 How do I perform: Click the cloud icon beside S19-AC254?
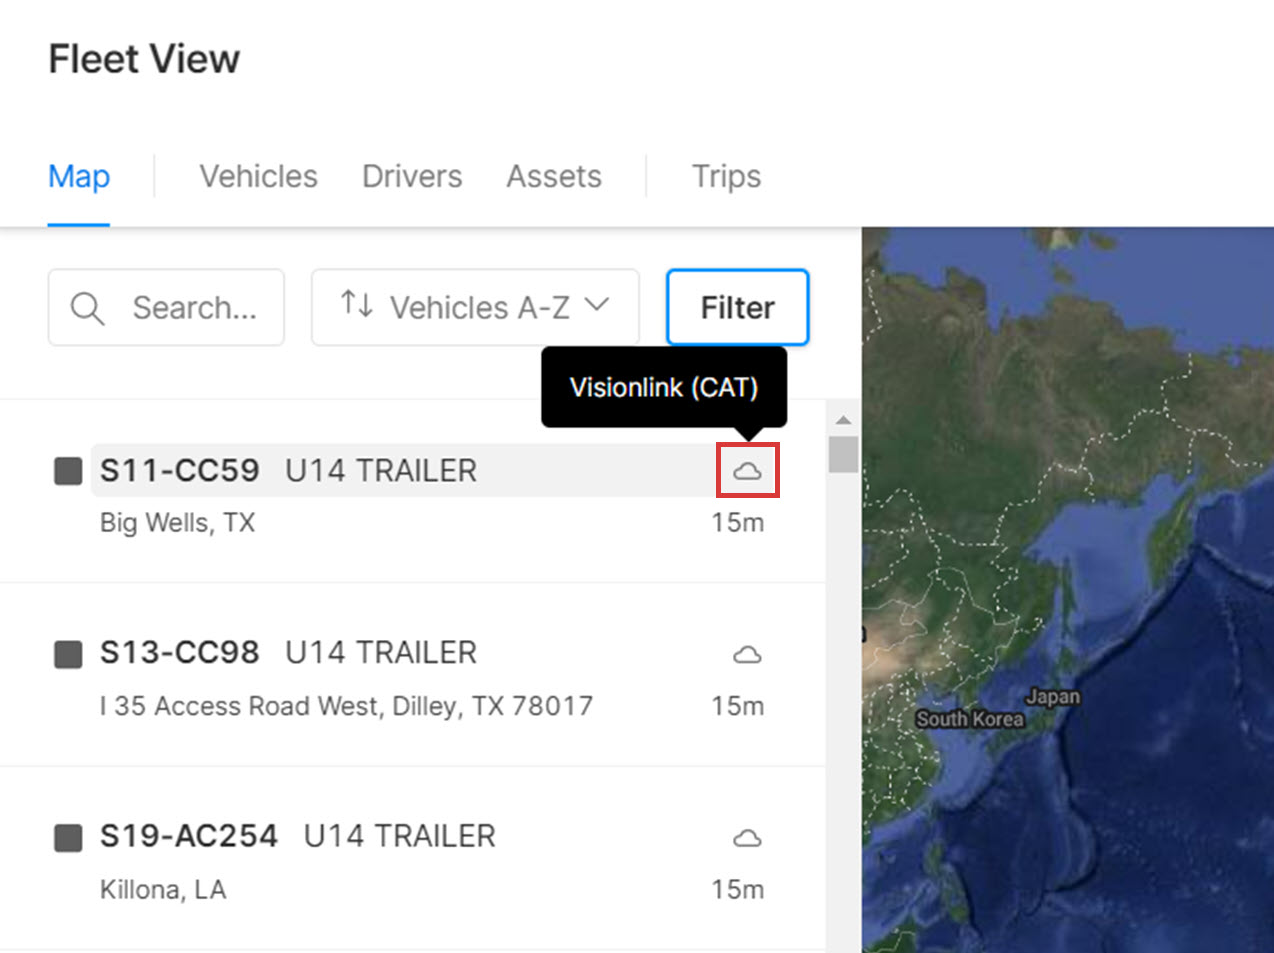coord(747,838)
